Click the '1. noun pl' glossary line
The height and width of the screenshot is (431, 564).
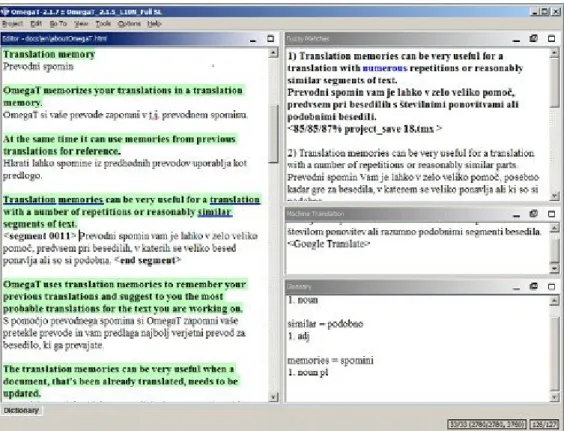click(308, 372)
